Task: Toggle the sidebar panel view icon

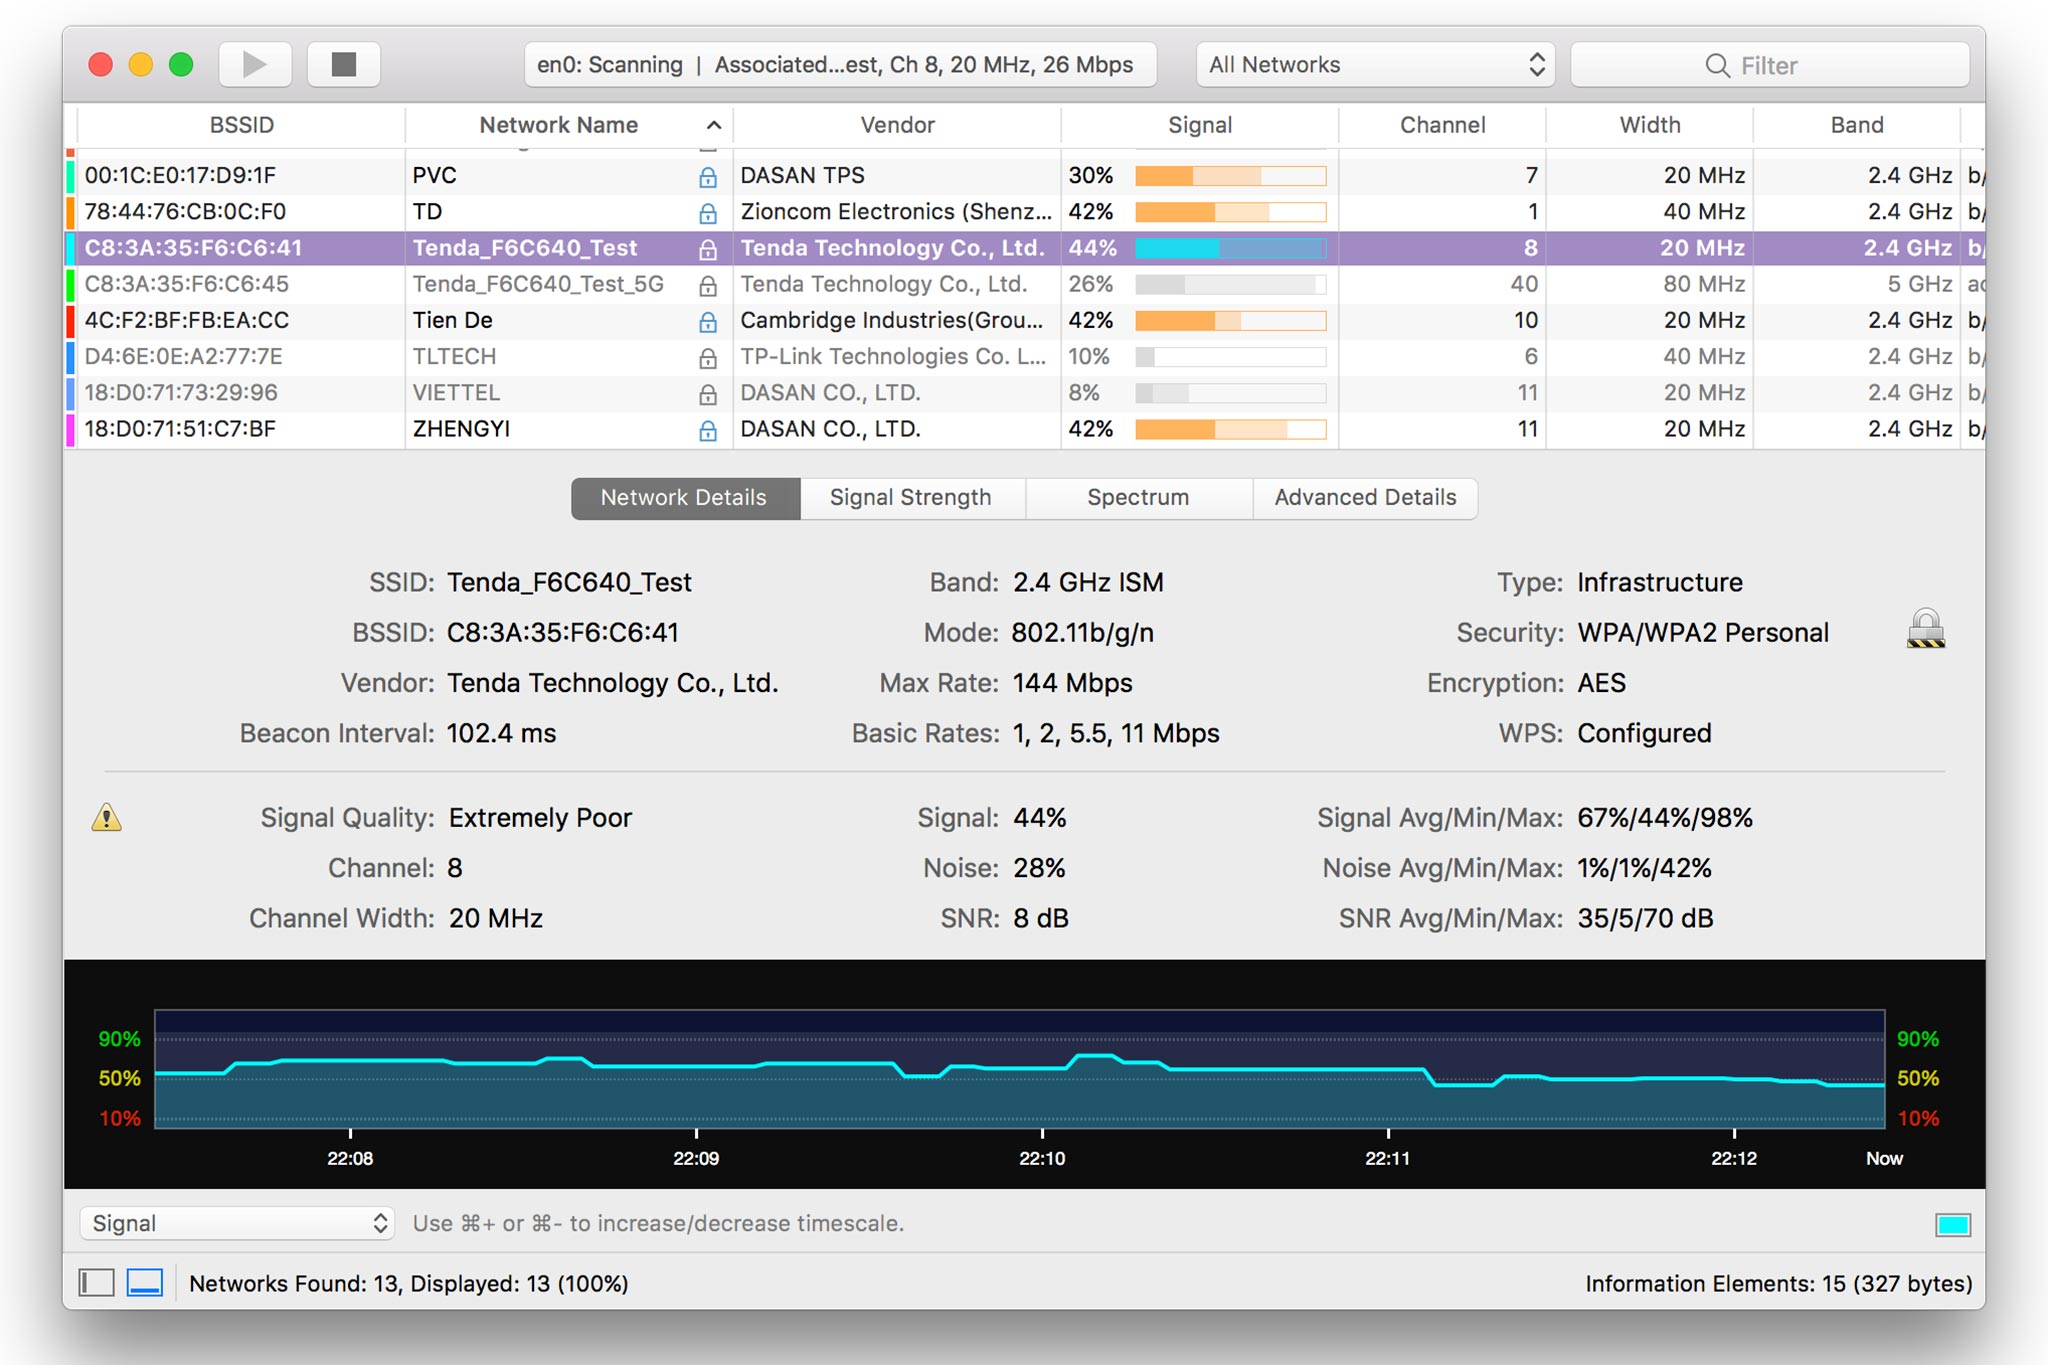Action: 97,1283
